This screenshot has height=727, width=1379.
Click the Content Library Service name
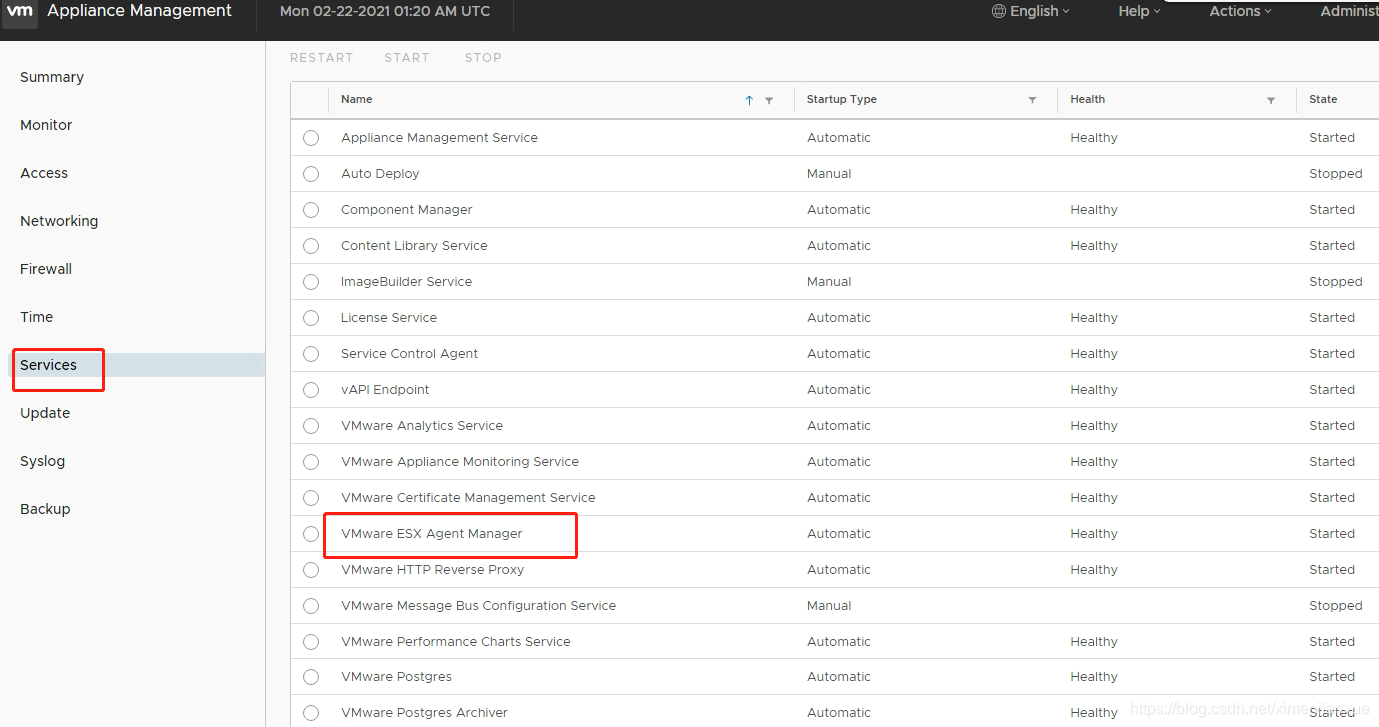pyautogui.click(x=414, y=246)
